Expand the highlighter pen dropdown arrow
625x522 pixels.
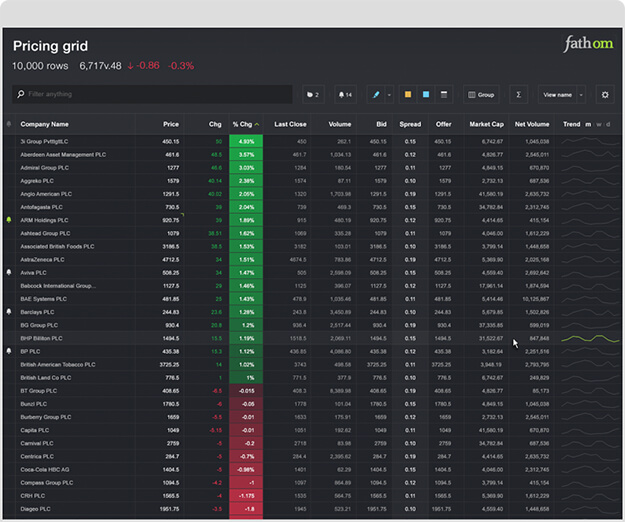(x=389, y=95)
